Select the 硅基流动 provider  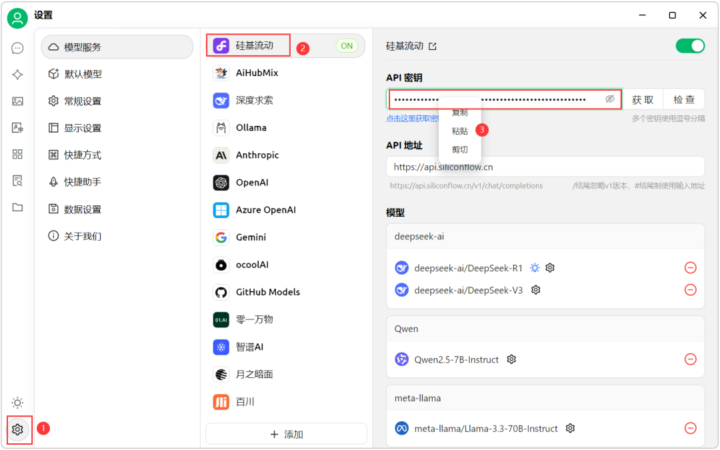[285, 45]
